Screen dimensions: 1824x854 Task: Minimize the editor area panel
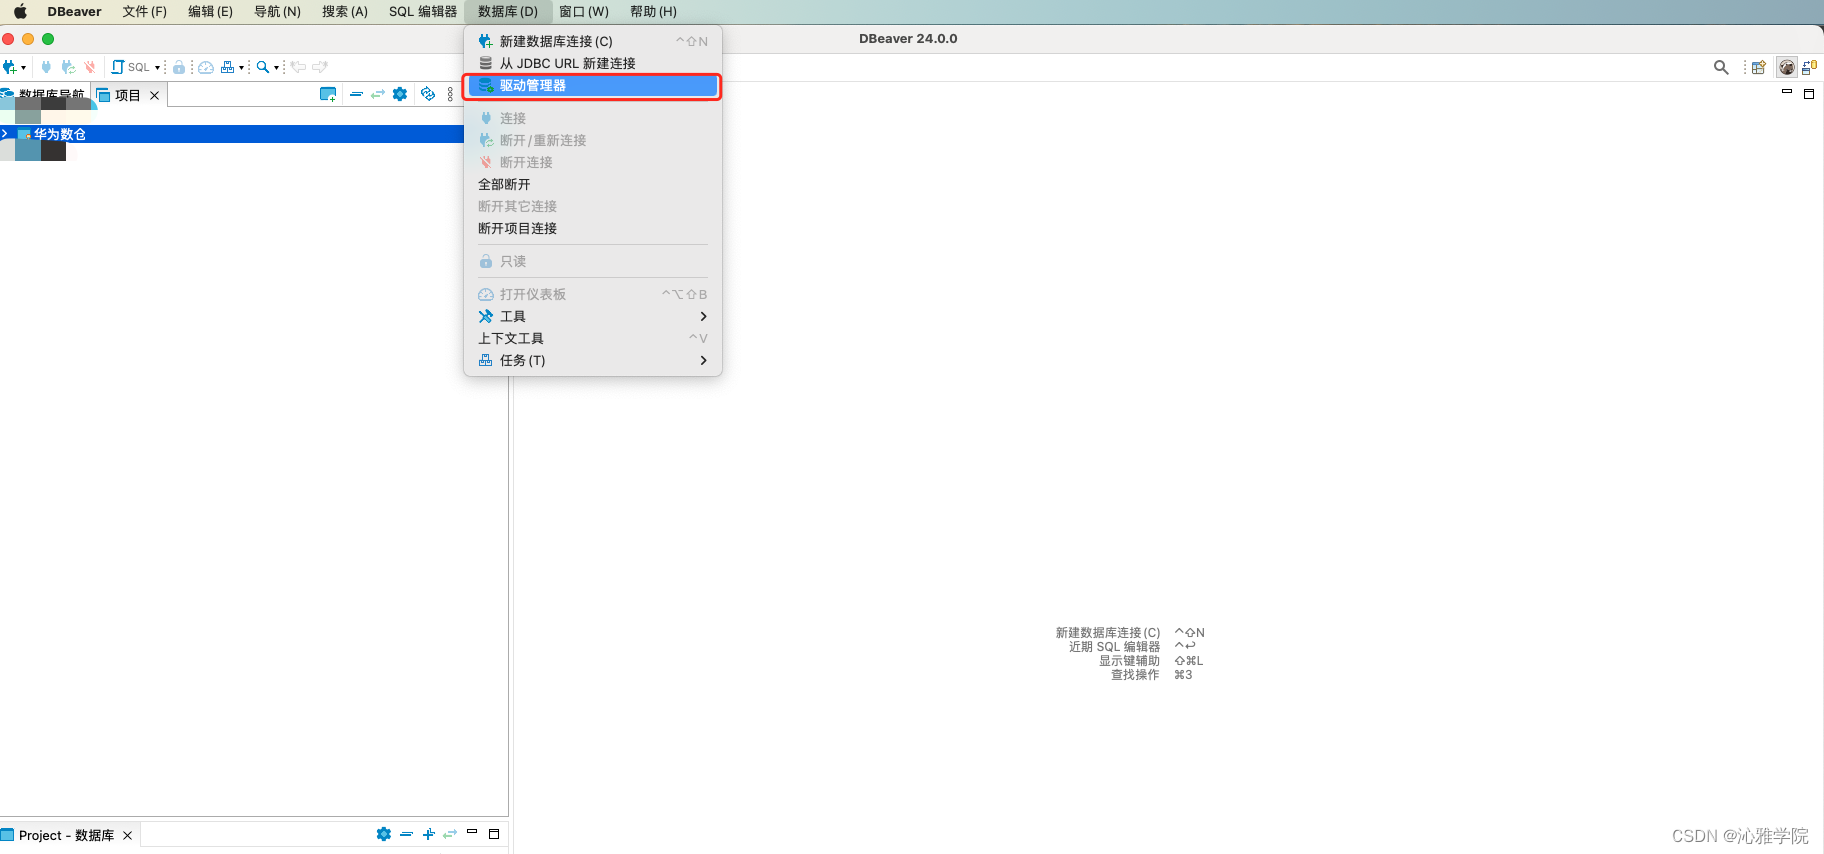point(1787,92)
